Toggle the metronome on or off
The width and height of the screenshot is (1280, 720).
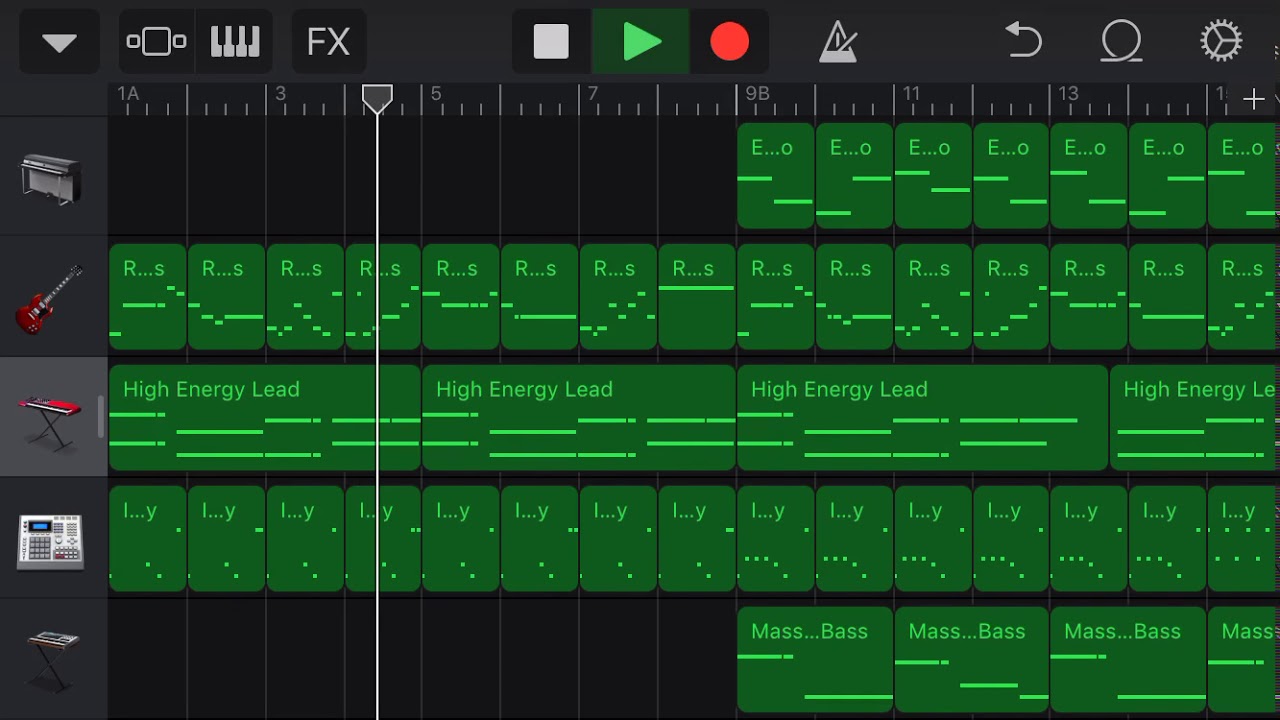836,42
